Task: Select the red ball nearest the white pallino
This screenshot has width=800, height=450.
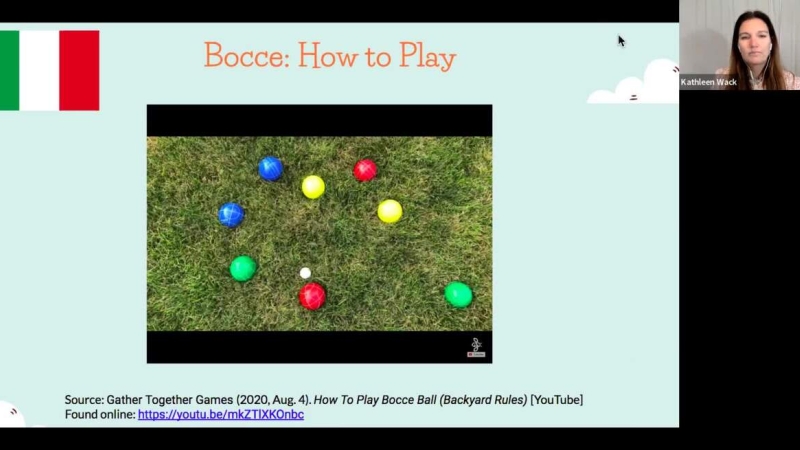Action: click(312, 295)
